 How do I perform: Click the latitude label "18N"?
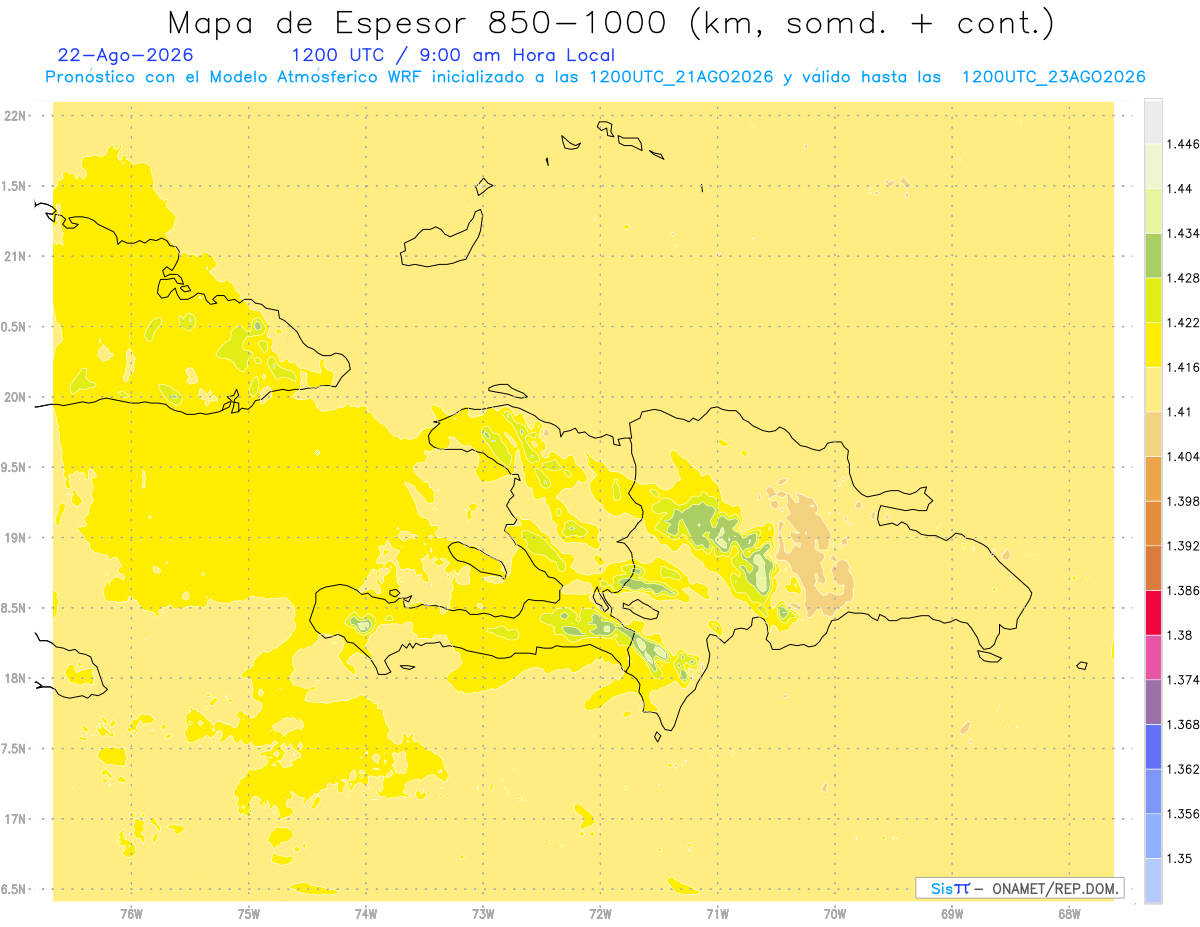coord(16,679)
